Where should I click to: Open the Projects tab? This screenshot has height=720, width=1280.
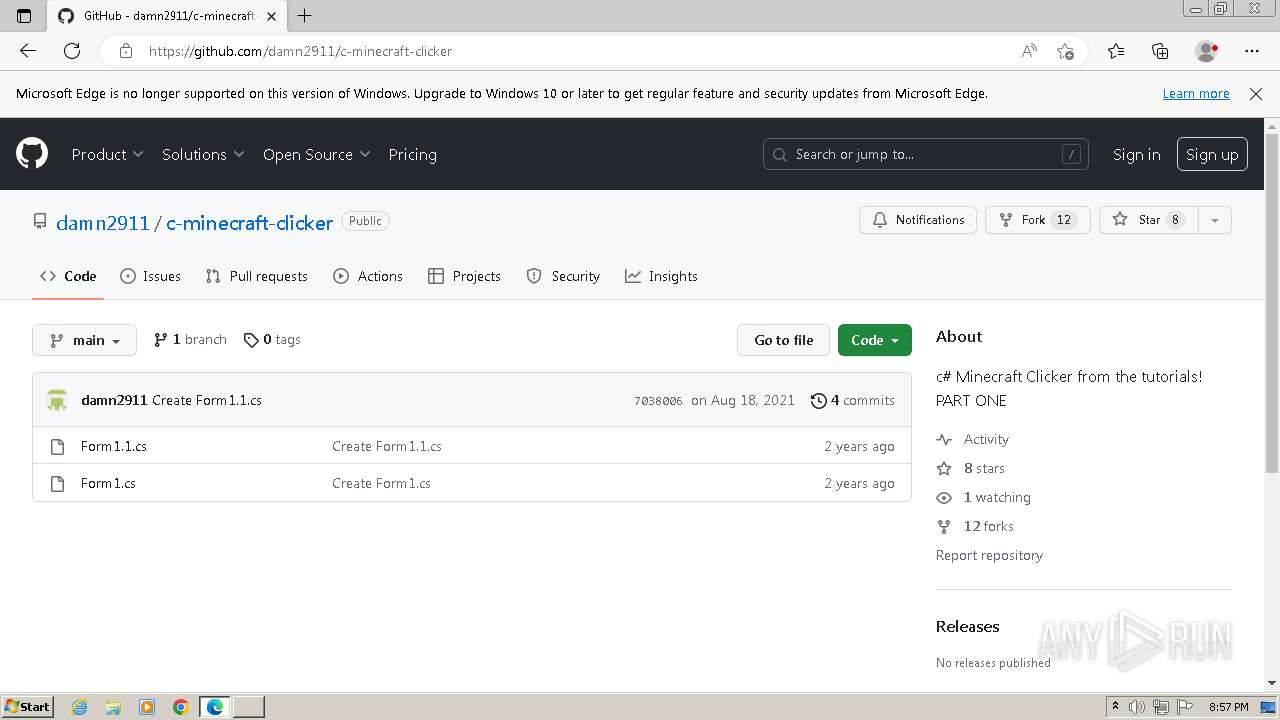464,276
